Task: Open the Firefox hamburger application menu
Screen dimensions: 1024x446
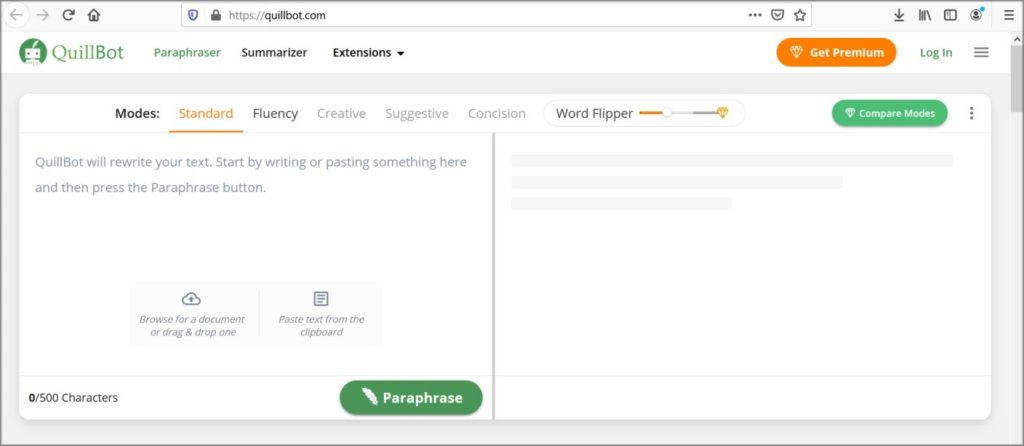Action: click(1009, 15)
